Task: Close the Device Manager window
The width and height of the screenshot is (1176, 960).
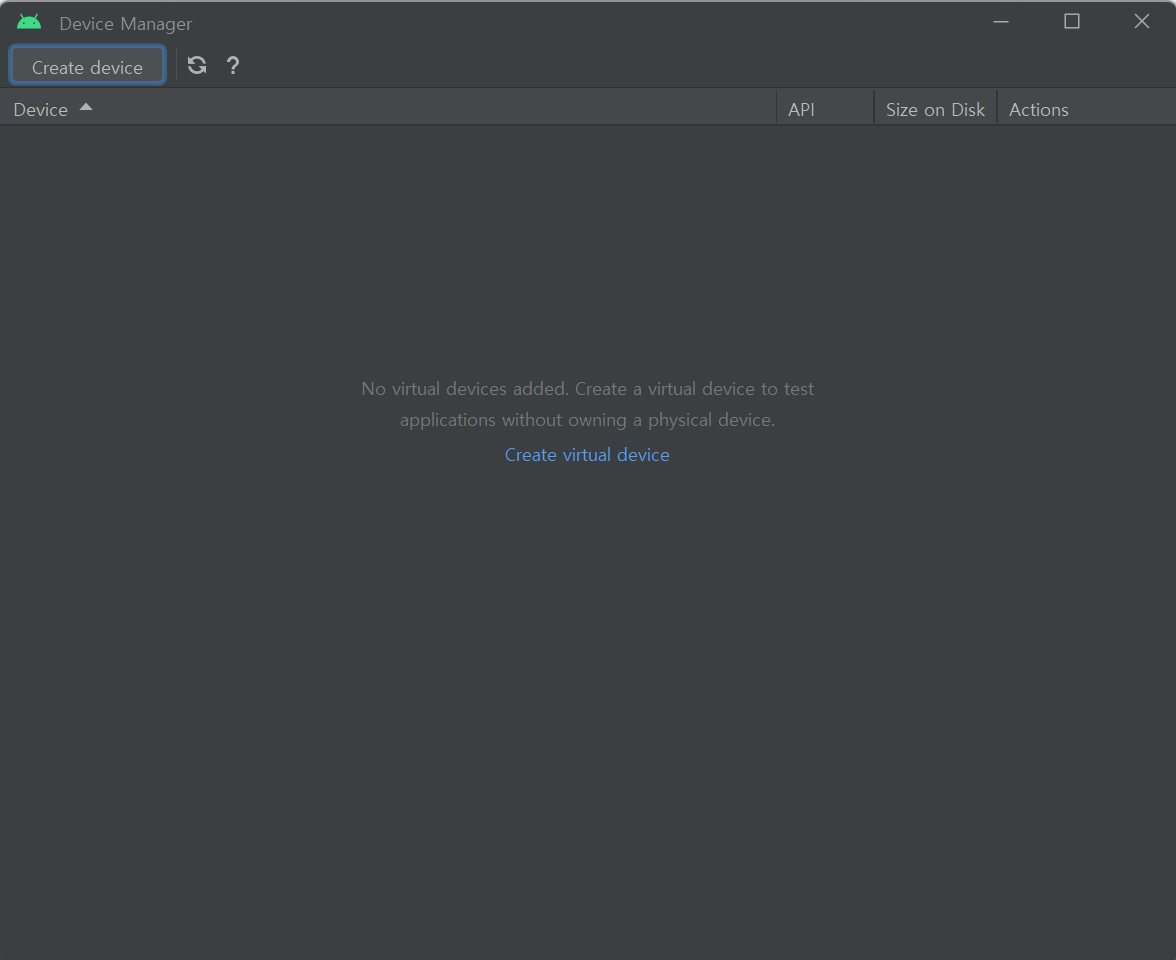Action: coord(1142,22)
